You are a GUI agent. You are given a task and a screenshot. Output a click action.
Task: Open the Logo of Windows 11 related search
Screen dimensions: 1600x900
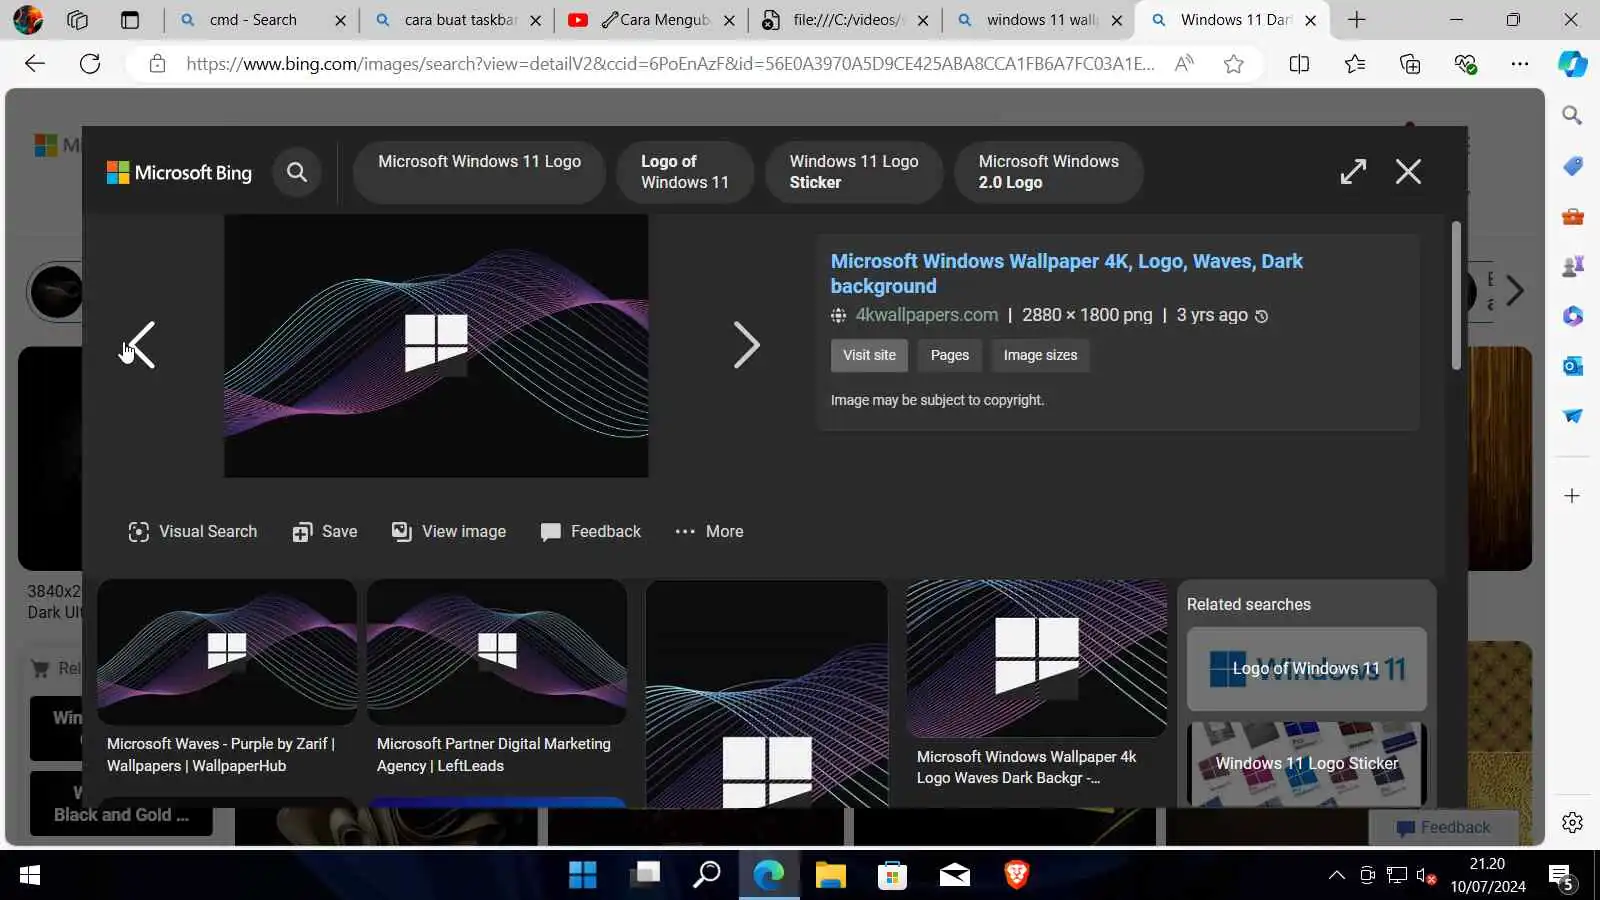(x=1306, y=669)
